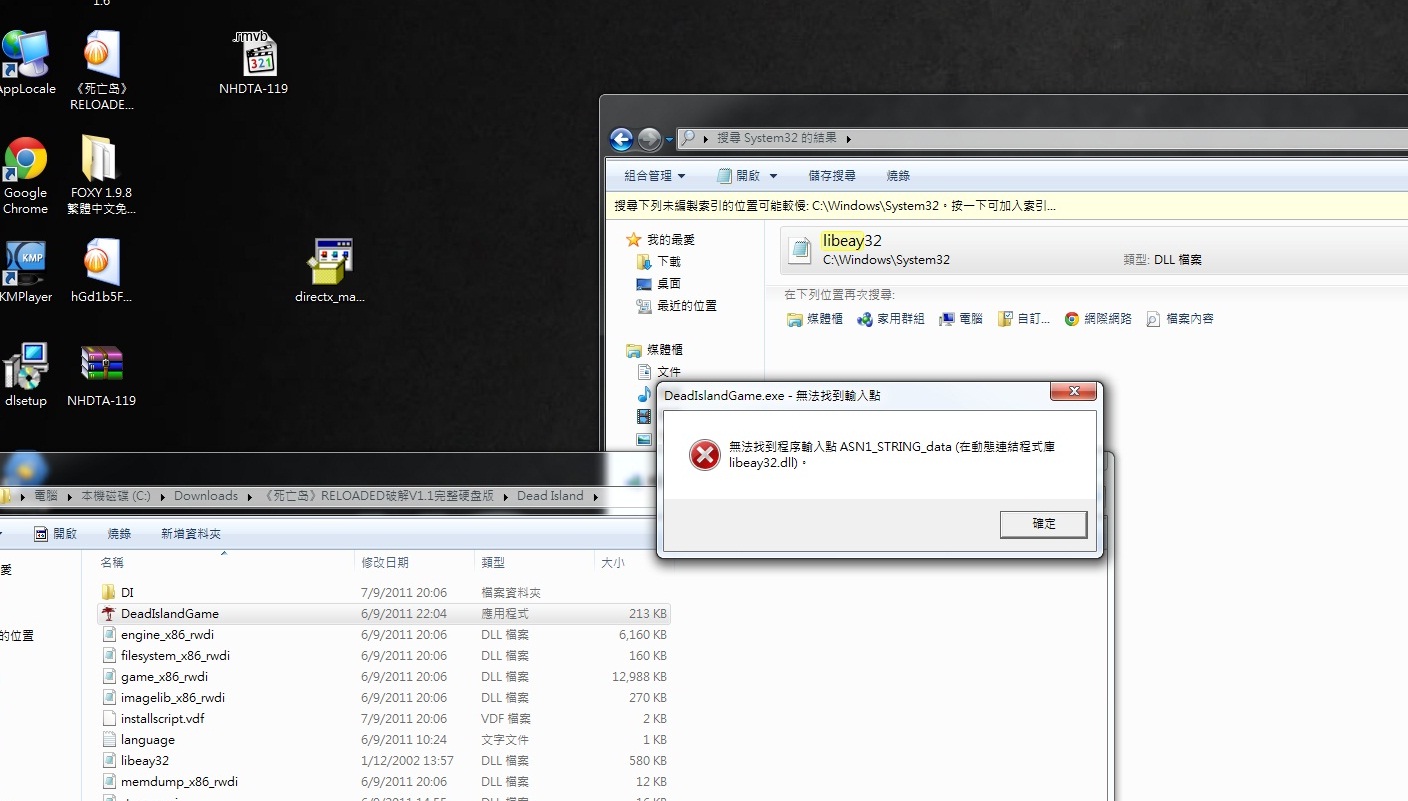
Task: Click 燒錄 in the search window toolbar
Action: pyautogui.click(x=898, y=176)
